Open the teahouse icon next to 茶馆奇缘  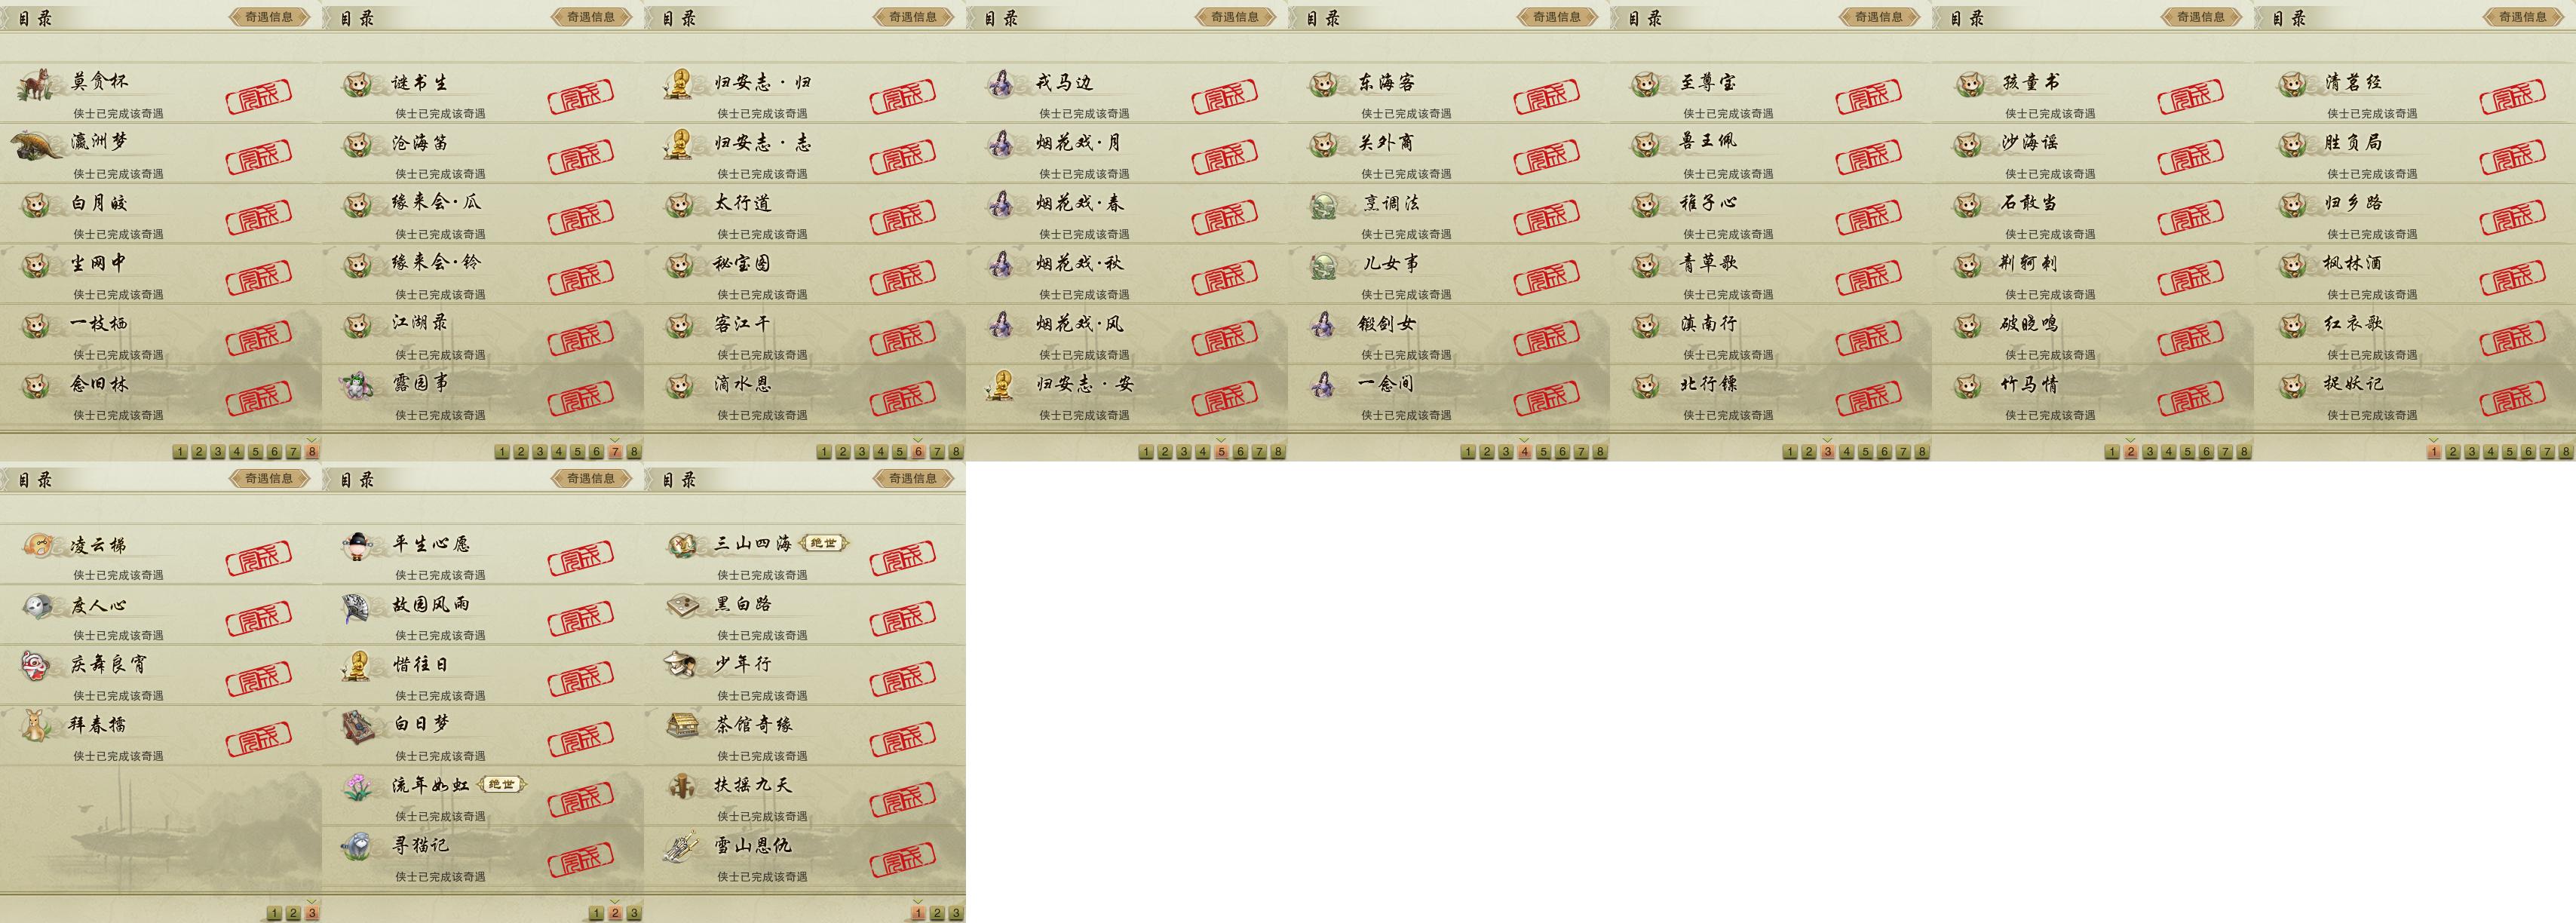click(x=682, y=726)
